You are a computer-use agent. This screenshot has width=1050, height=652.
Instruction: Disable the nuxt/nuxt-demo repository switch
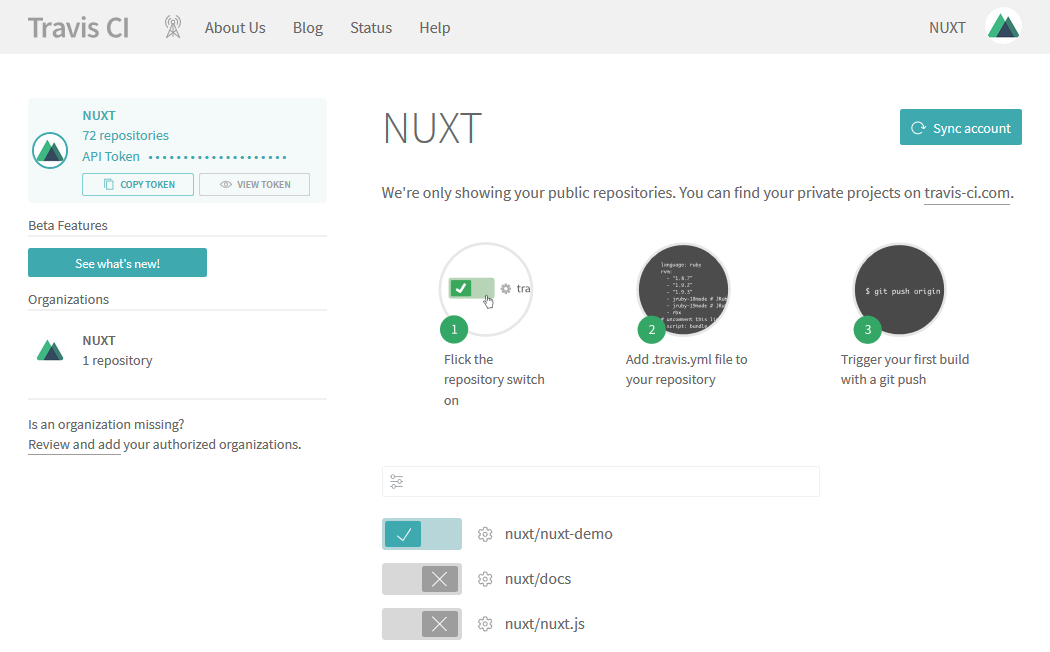[x=421, y=534]
